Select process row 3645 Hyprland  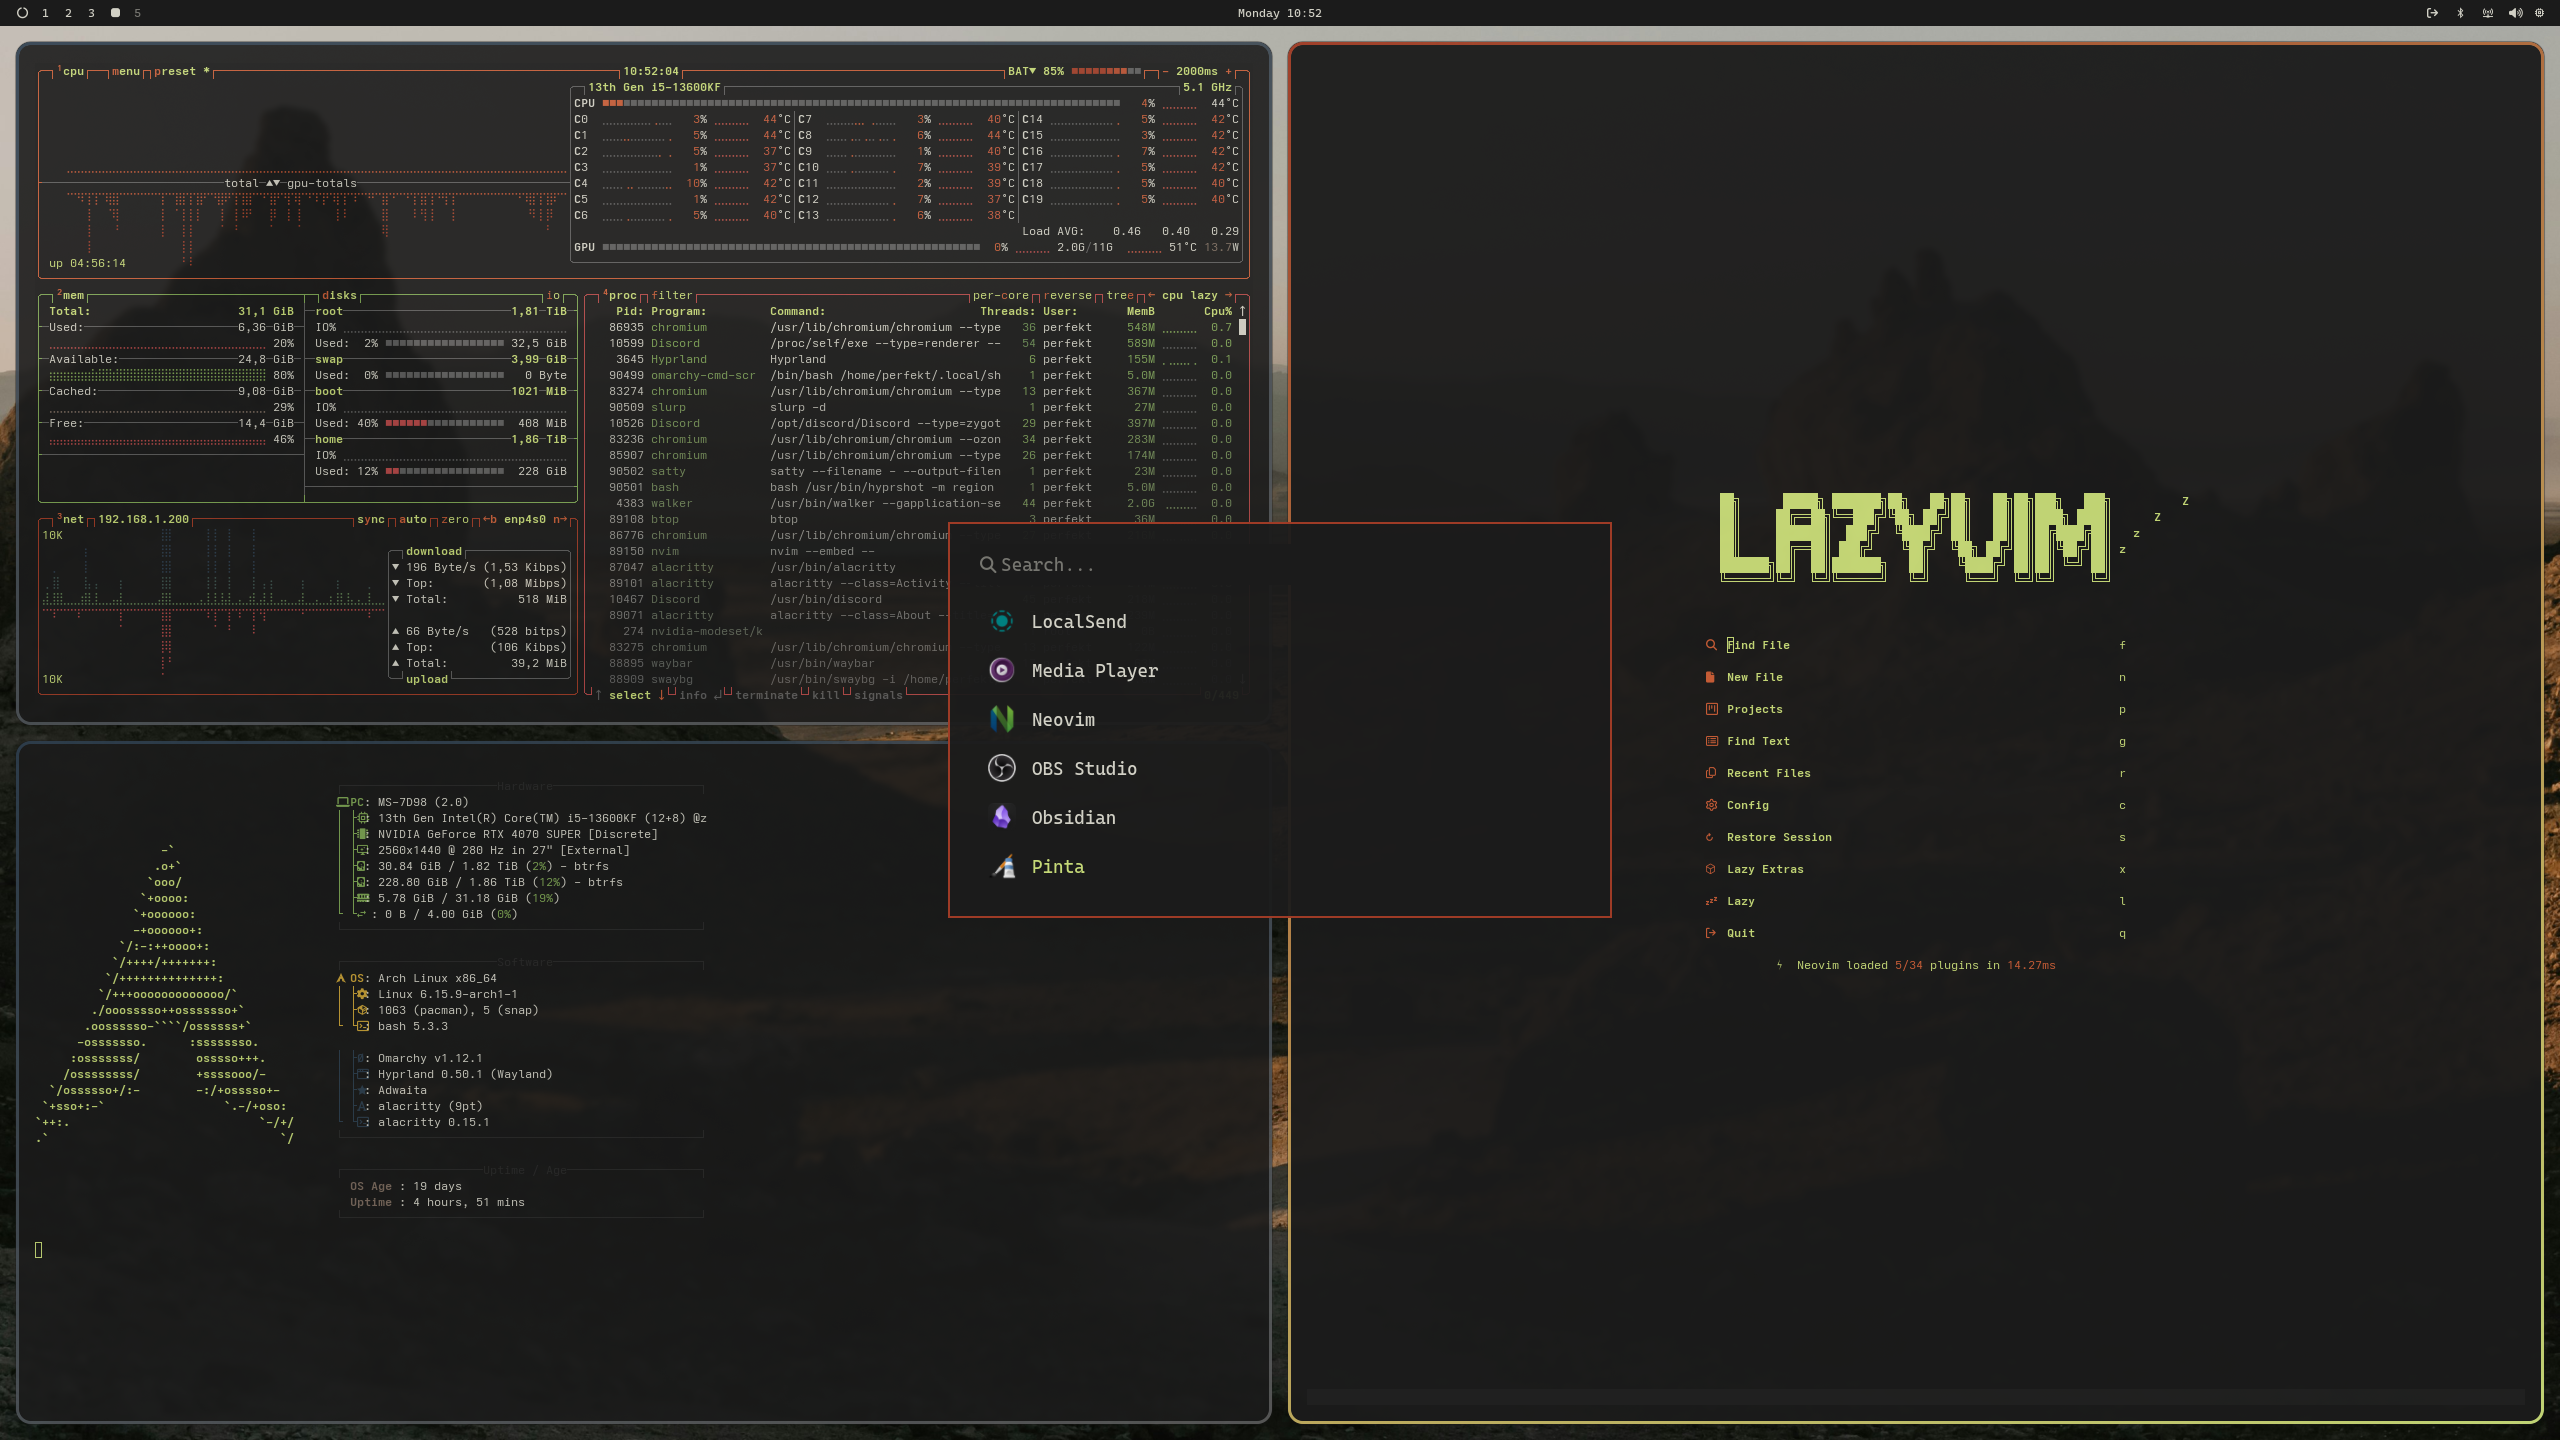click(920, 360)
